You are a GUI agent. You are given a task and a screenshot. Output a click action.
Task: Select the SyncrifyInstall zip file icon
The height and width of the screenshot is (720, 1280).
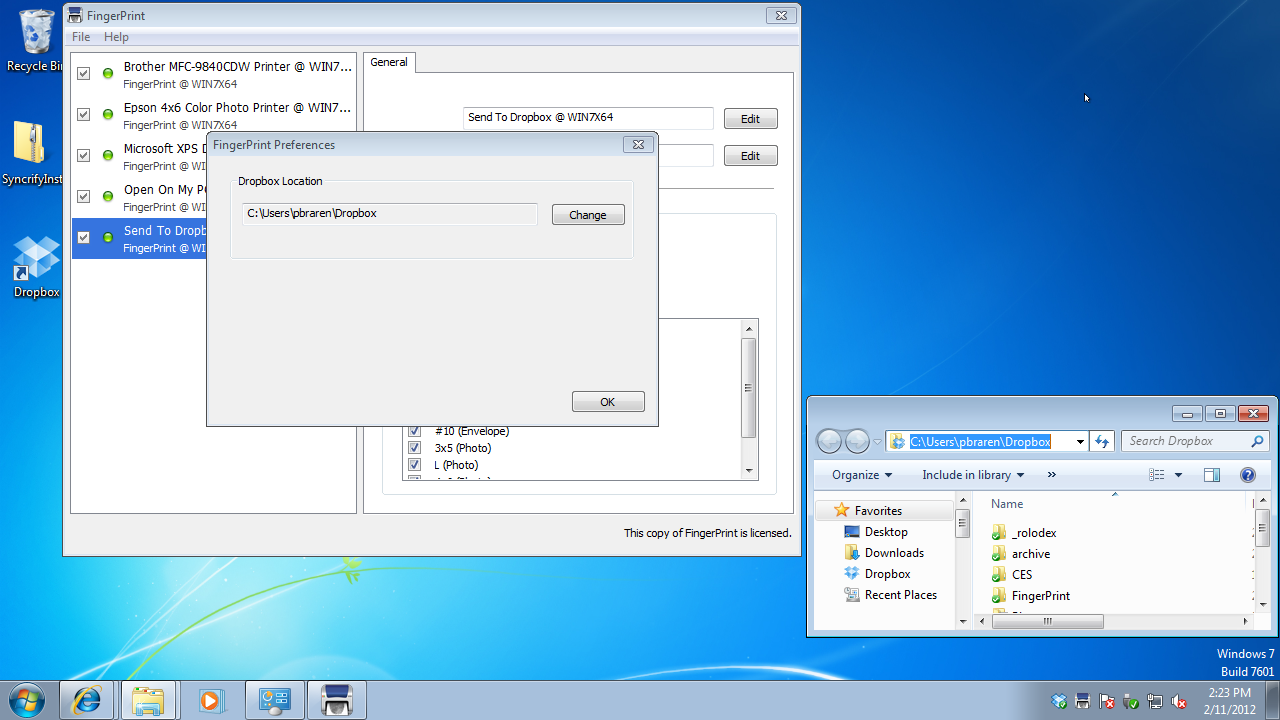point(31,153)
